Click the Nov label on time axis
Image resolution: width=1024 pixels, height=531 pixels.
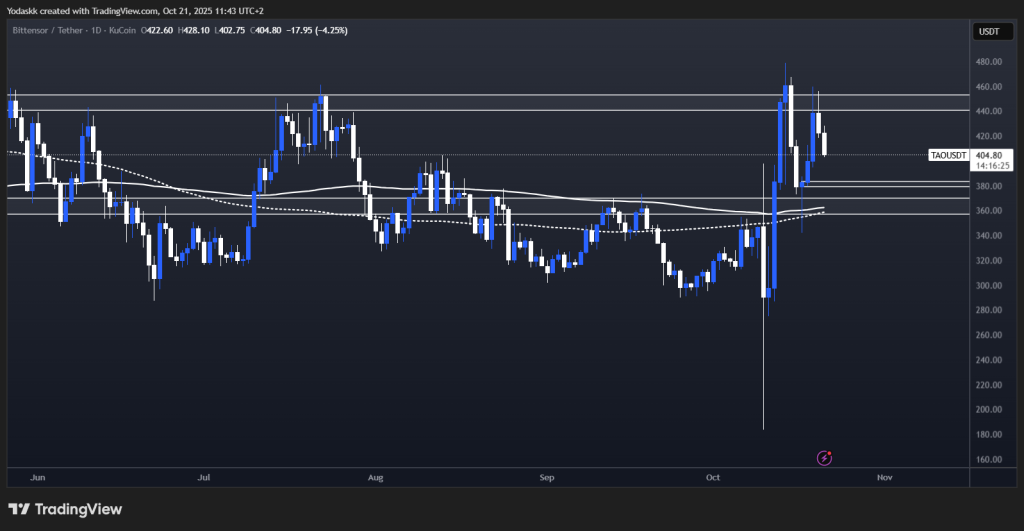pos(884,477)
